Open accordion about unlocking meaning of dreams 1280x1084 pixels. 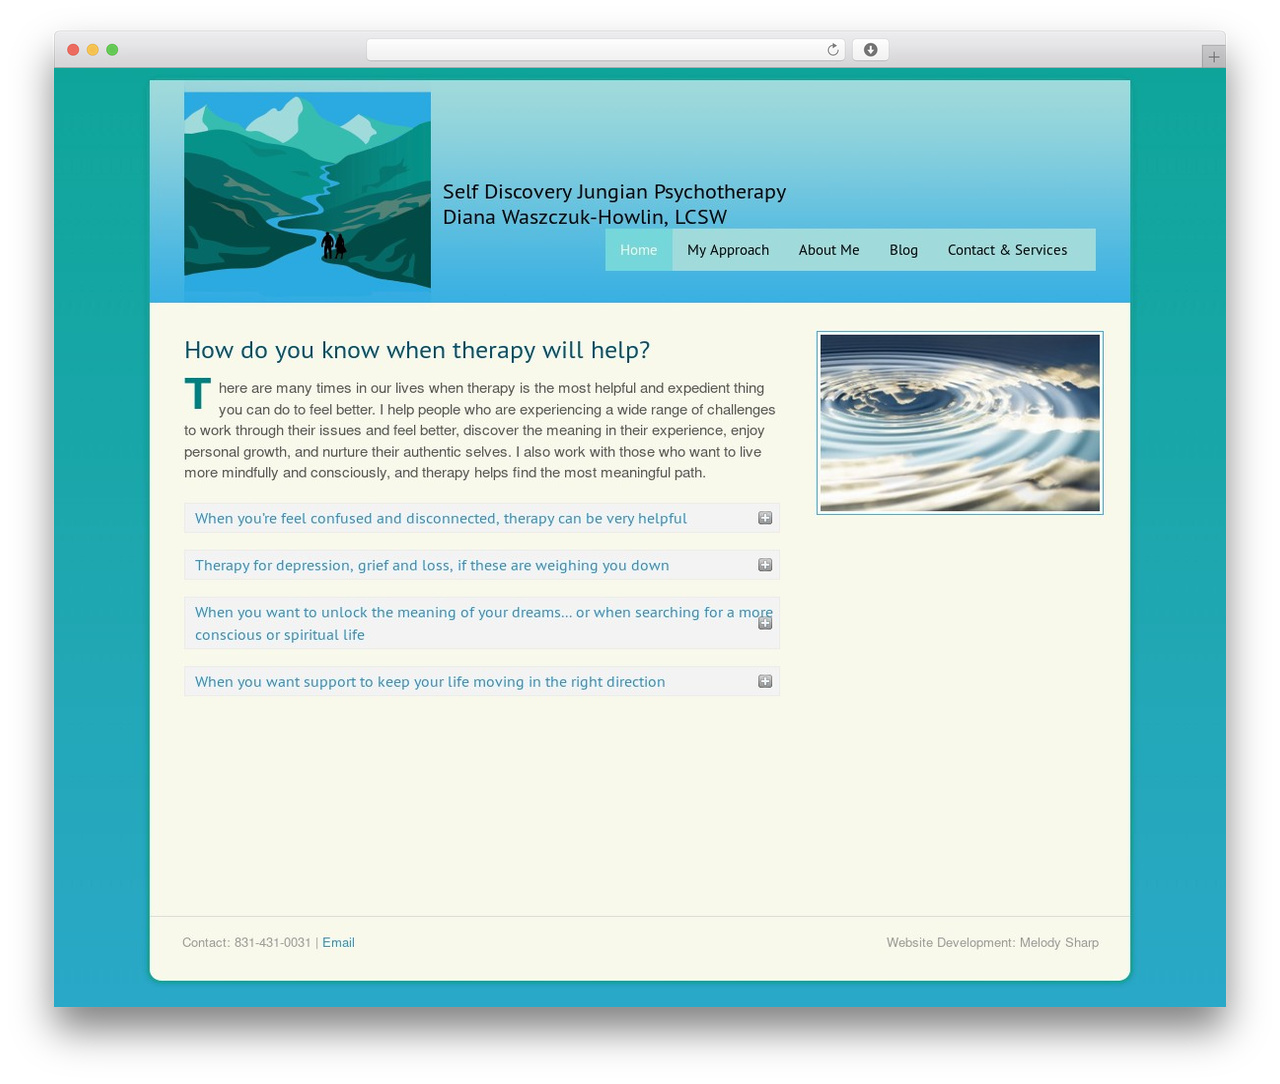tap(482, 623)
